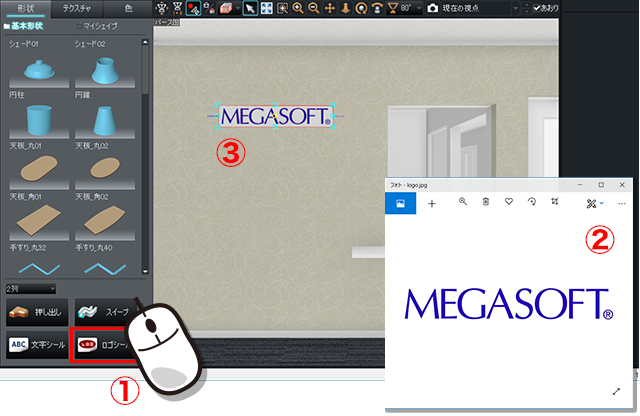Open the 色 color tab
The height and width of the screenshot is (416, 640).
point(127,7)
